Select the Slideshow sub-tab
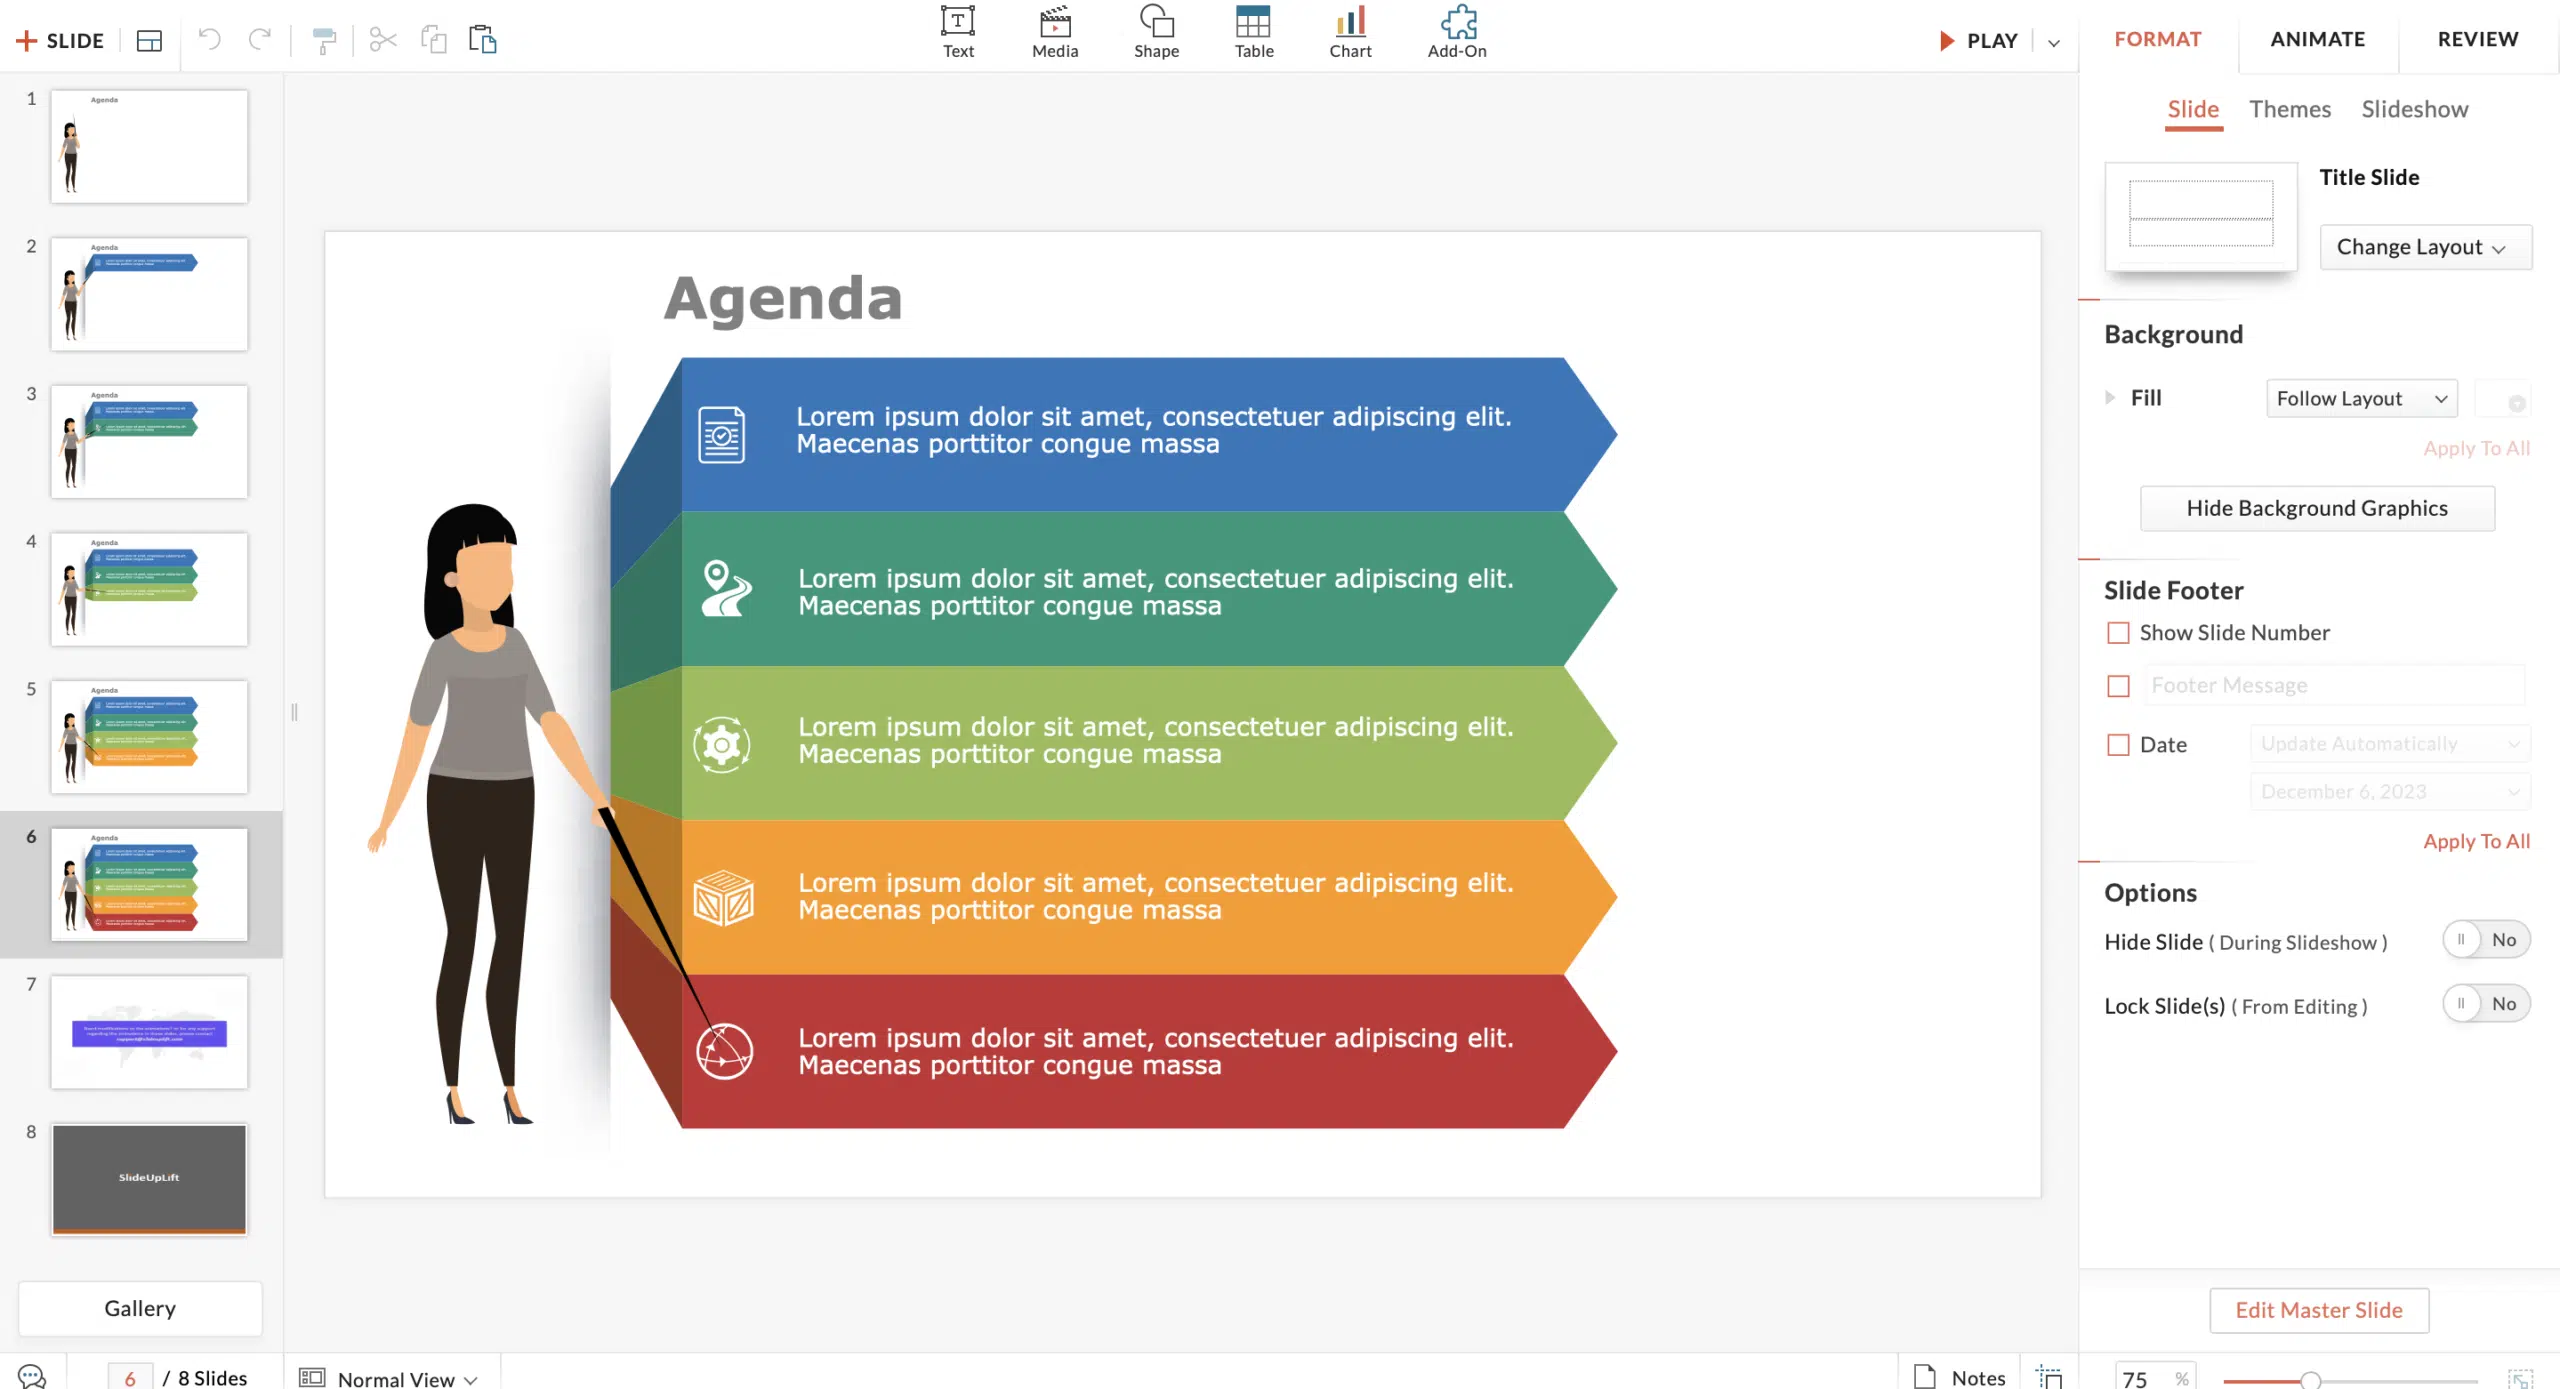This screenshot has width=2560, height=1389. (2414, 109)
